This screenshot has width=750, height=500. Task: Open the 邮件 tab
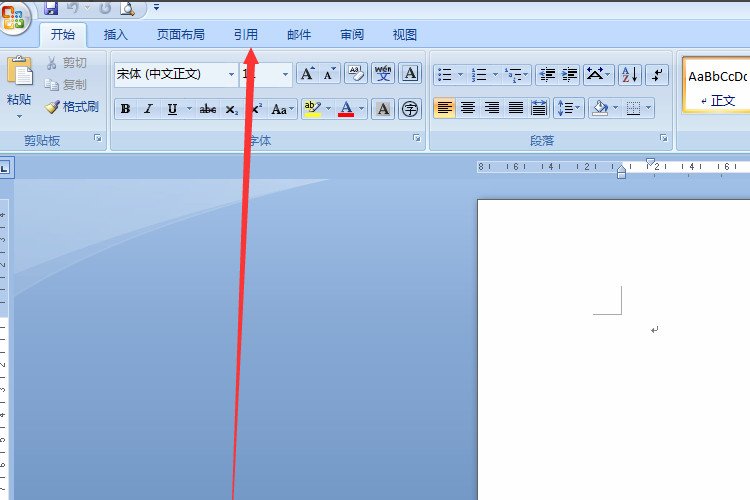tap(299, 34)
